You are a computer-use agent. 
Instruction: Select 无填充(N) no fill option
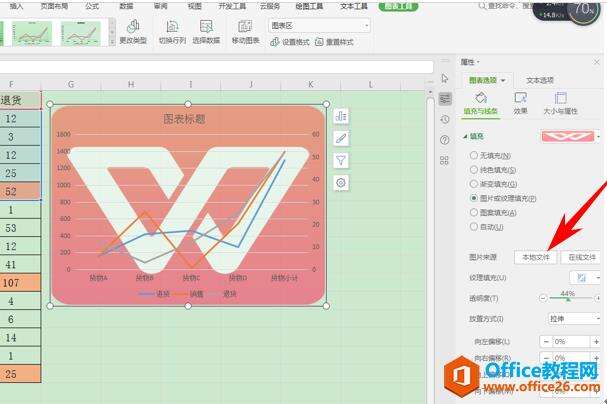click(473, 155)
